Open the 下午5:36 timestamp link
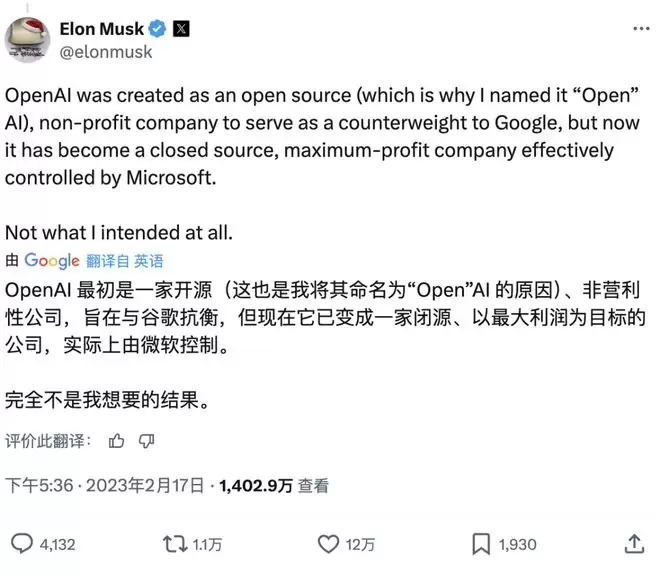This screenshot has height=575, width=660. click(38, 486)
